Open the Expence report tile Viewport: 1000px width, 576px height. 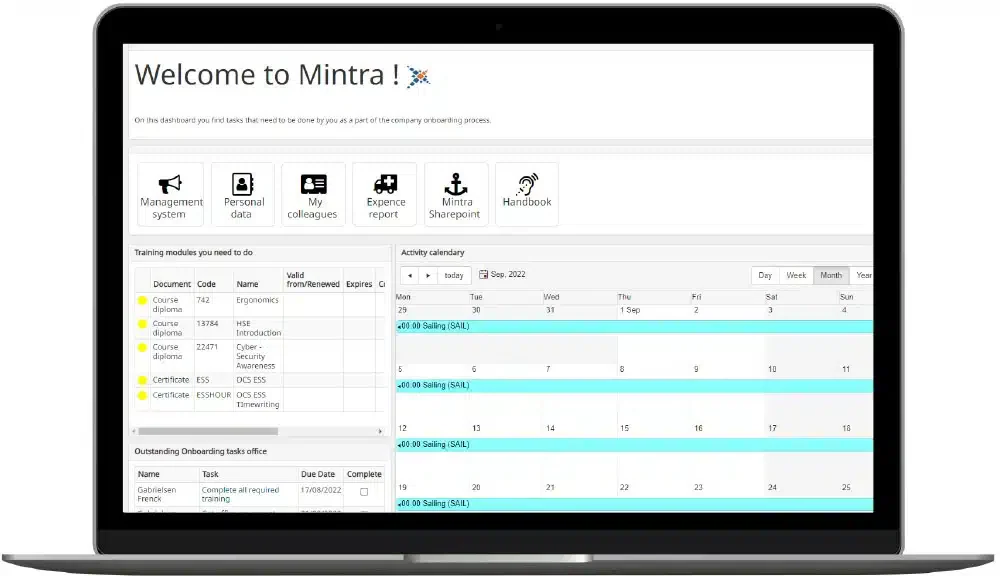[x=385, y=195]
